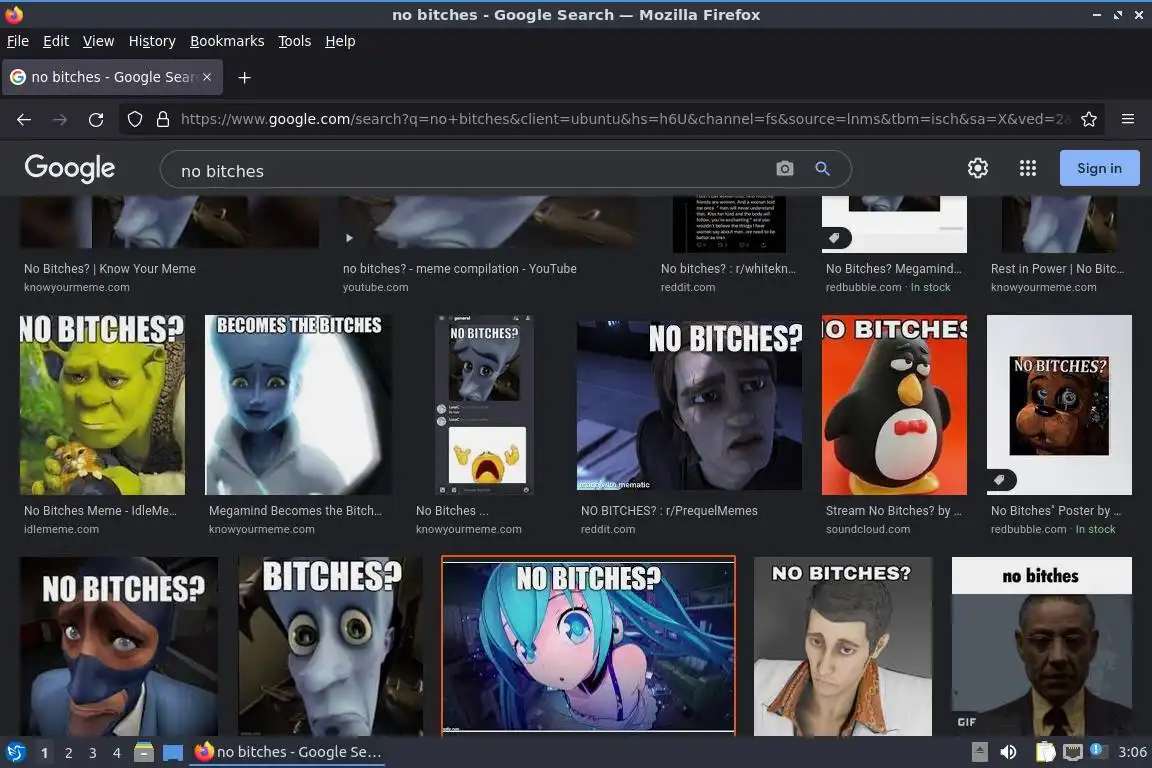The width and height of the screenshot is (1152, 768).
Task: Go back with the browser back arrow
Action: click(x=24, y=119)
